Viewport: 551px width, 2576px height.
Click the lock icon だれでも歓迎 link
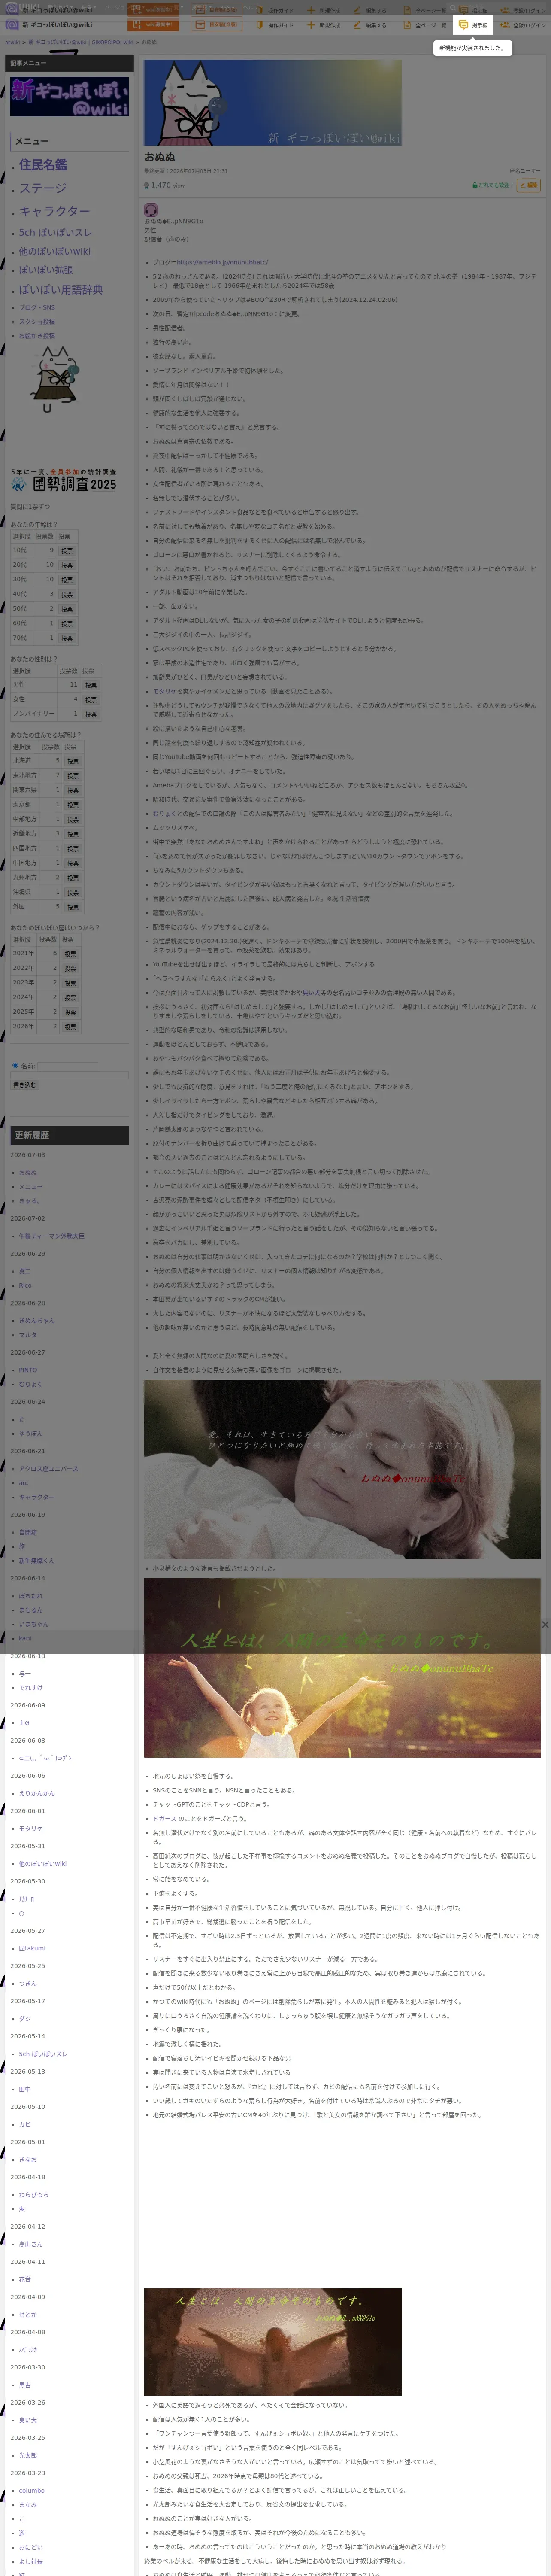tap(492, 185)
